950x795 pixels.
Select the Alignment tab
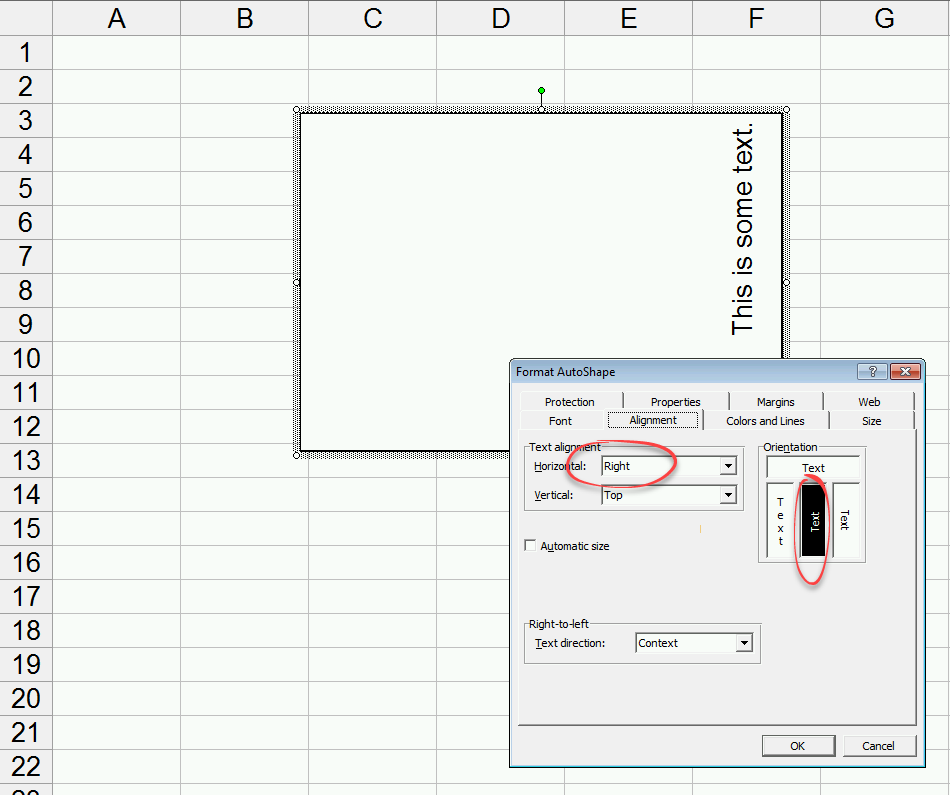click(653, 420)
